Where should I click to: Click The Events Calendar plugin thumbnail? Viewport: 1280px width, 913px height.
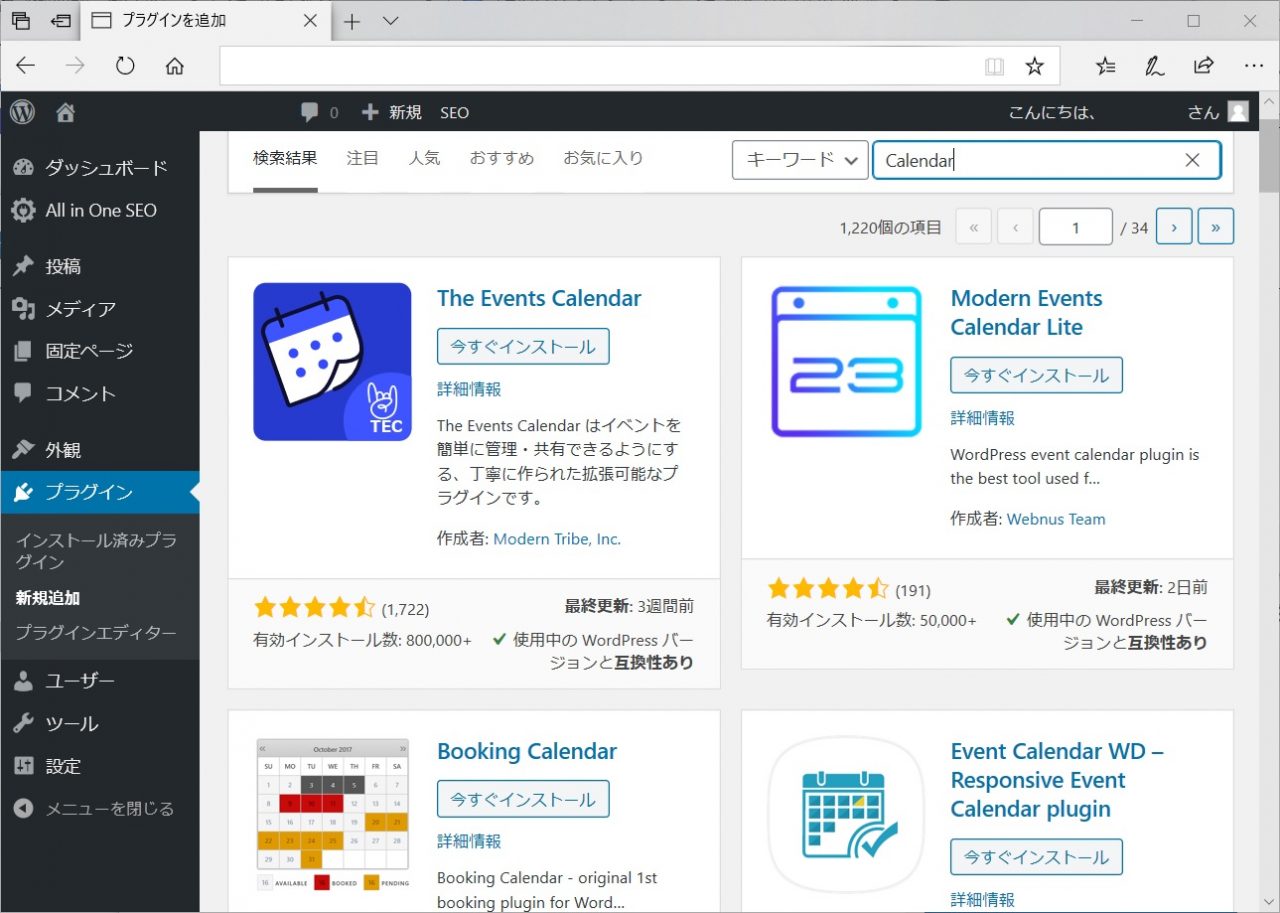click(x=332, y=362)
